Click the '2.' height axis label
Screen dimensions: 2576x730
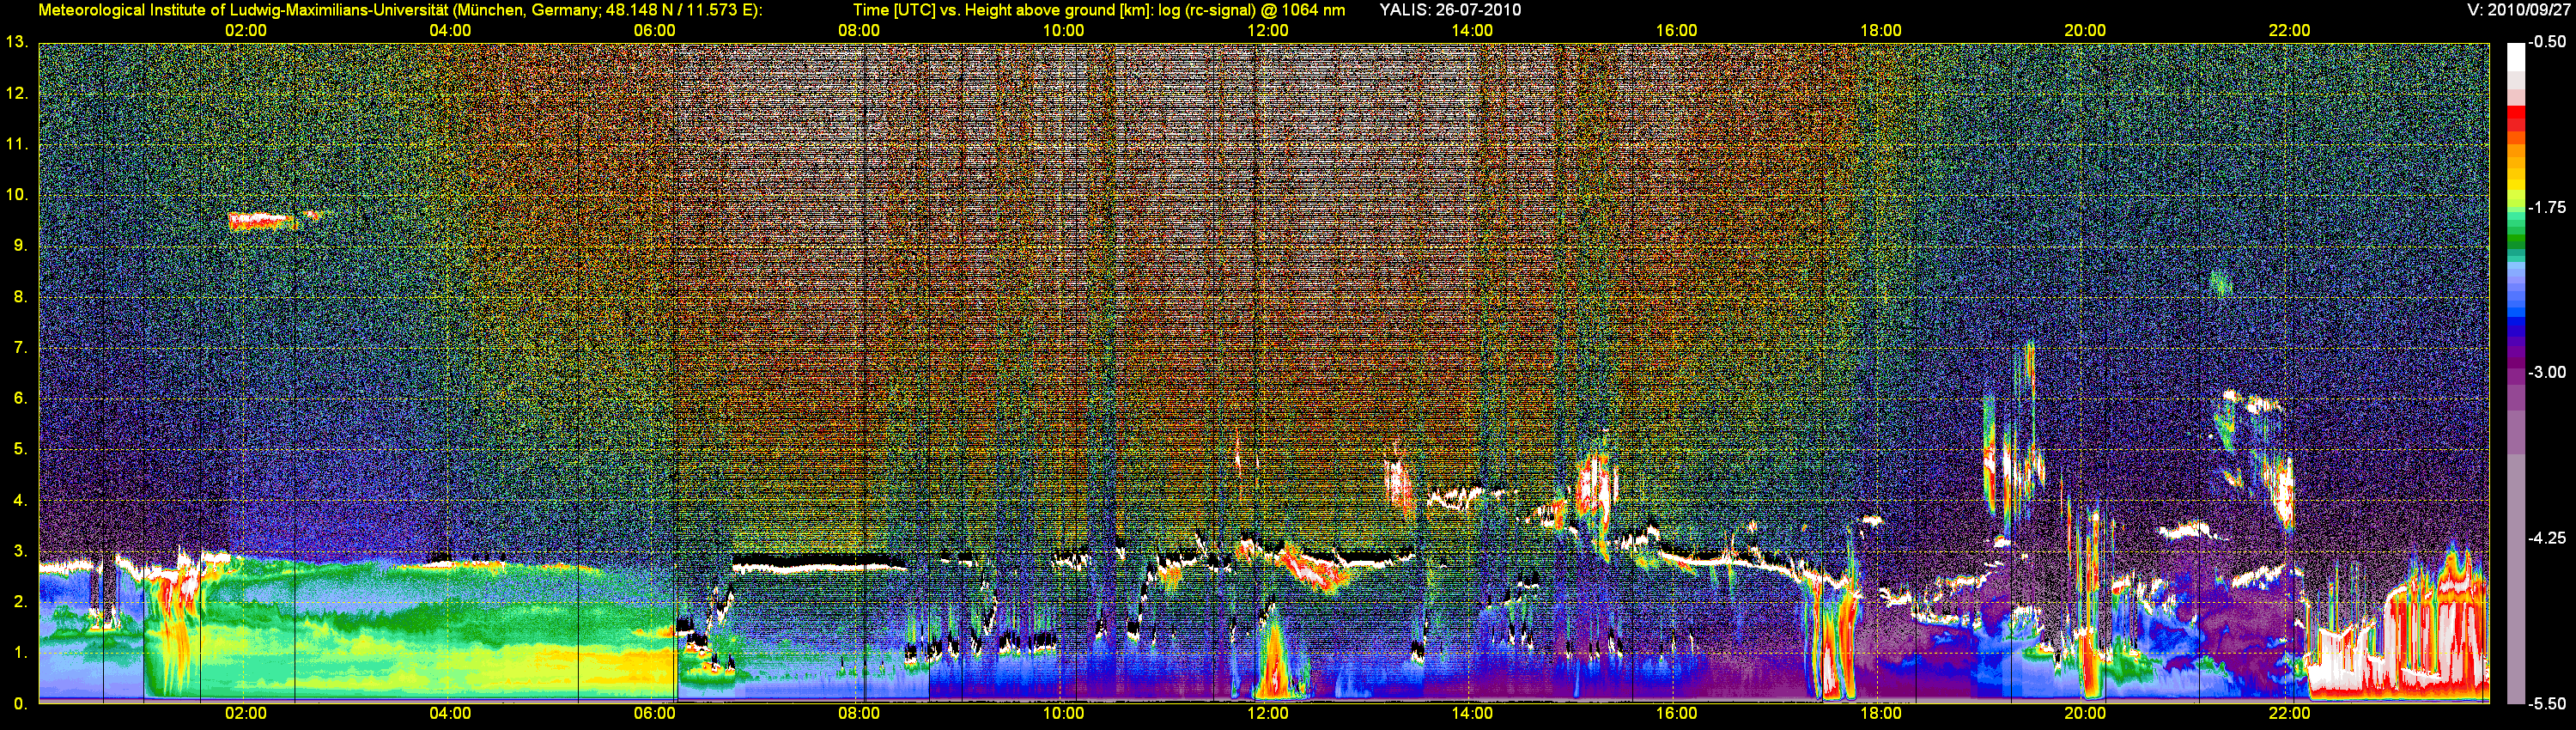click(20, 602)
